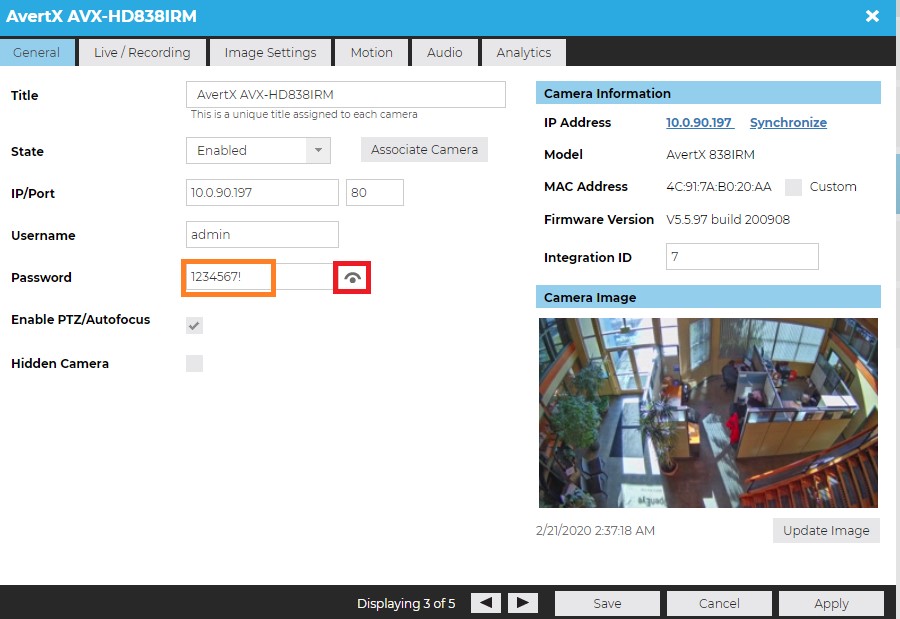
Task: Switch to the General tab
Action: (37, 52)
